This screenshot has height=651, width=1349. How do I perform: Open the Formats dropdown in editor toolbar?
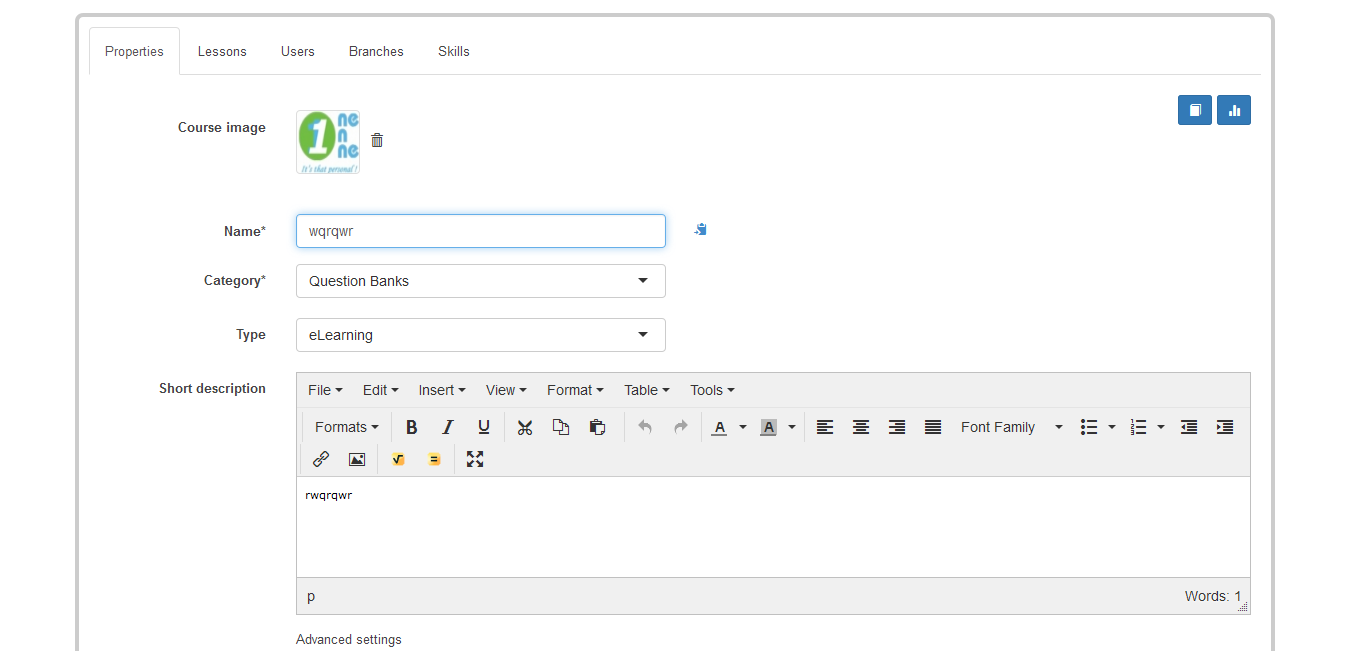tap(346, 427)
